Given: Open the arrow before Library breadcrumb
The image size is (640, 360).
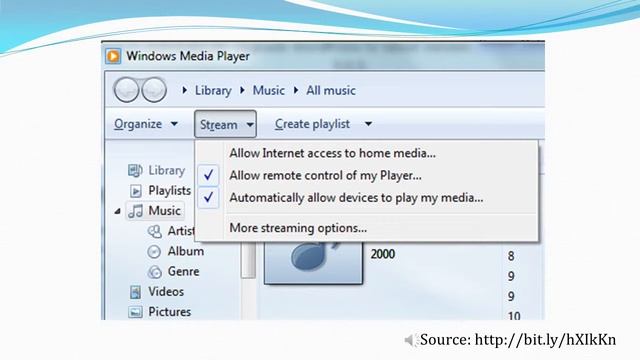Looking at the screenshot, I should 184,90.
